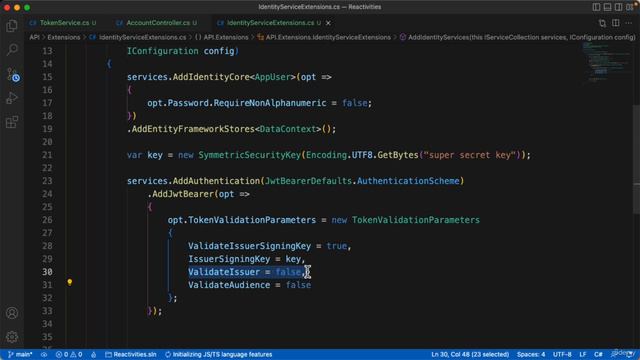Split the editor to the right

[616, 23]
